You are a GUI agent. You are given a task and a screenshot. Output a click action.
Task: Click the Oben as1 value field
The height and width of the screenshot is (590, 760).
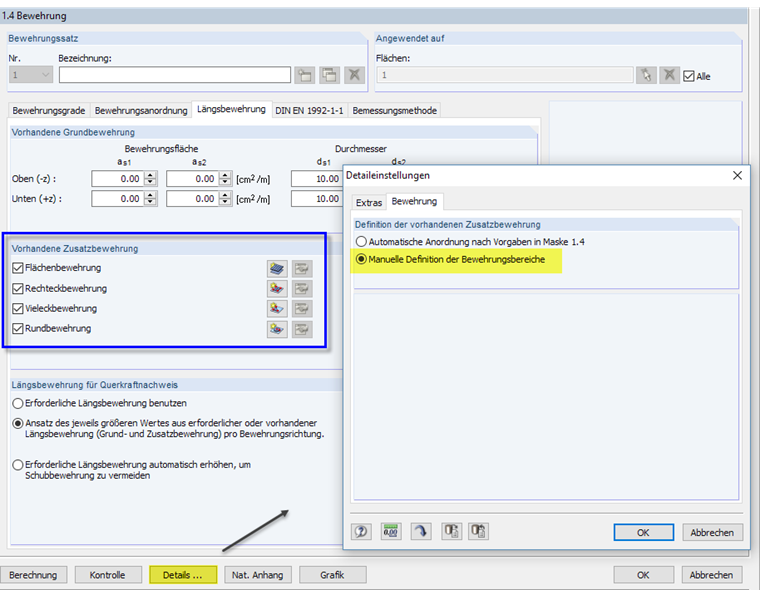tap(118, 179)
